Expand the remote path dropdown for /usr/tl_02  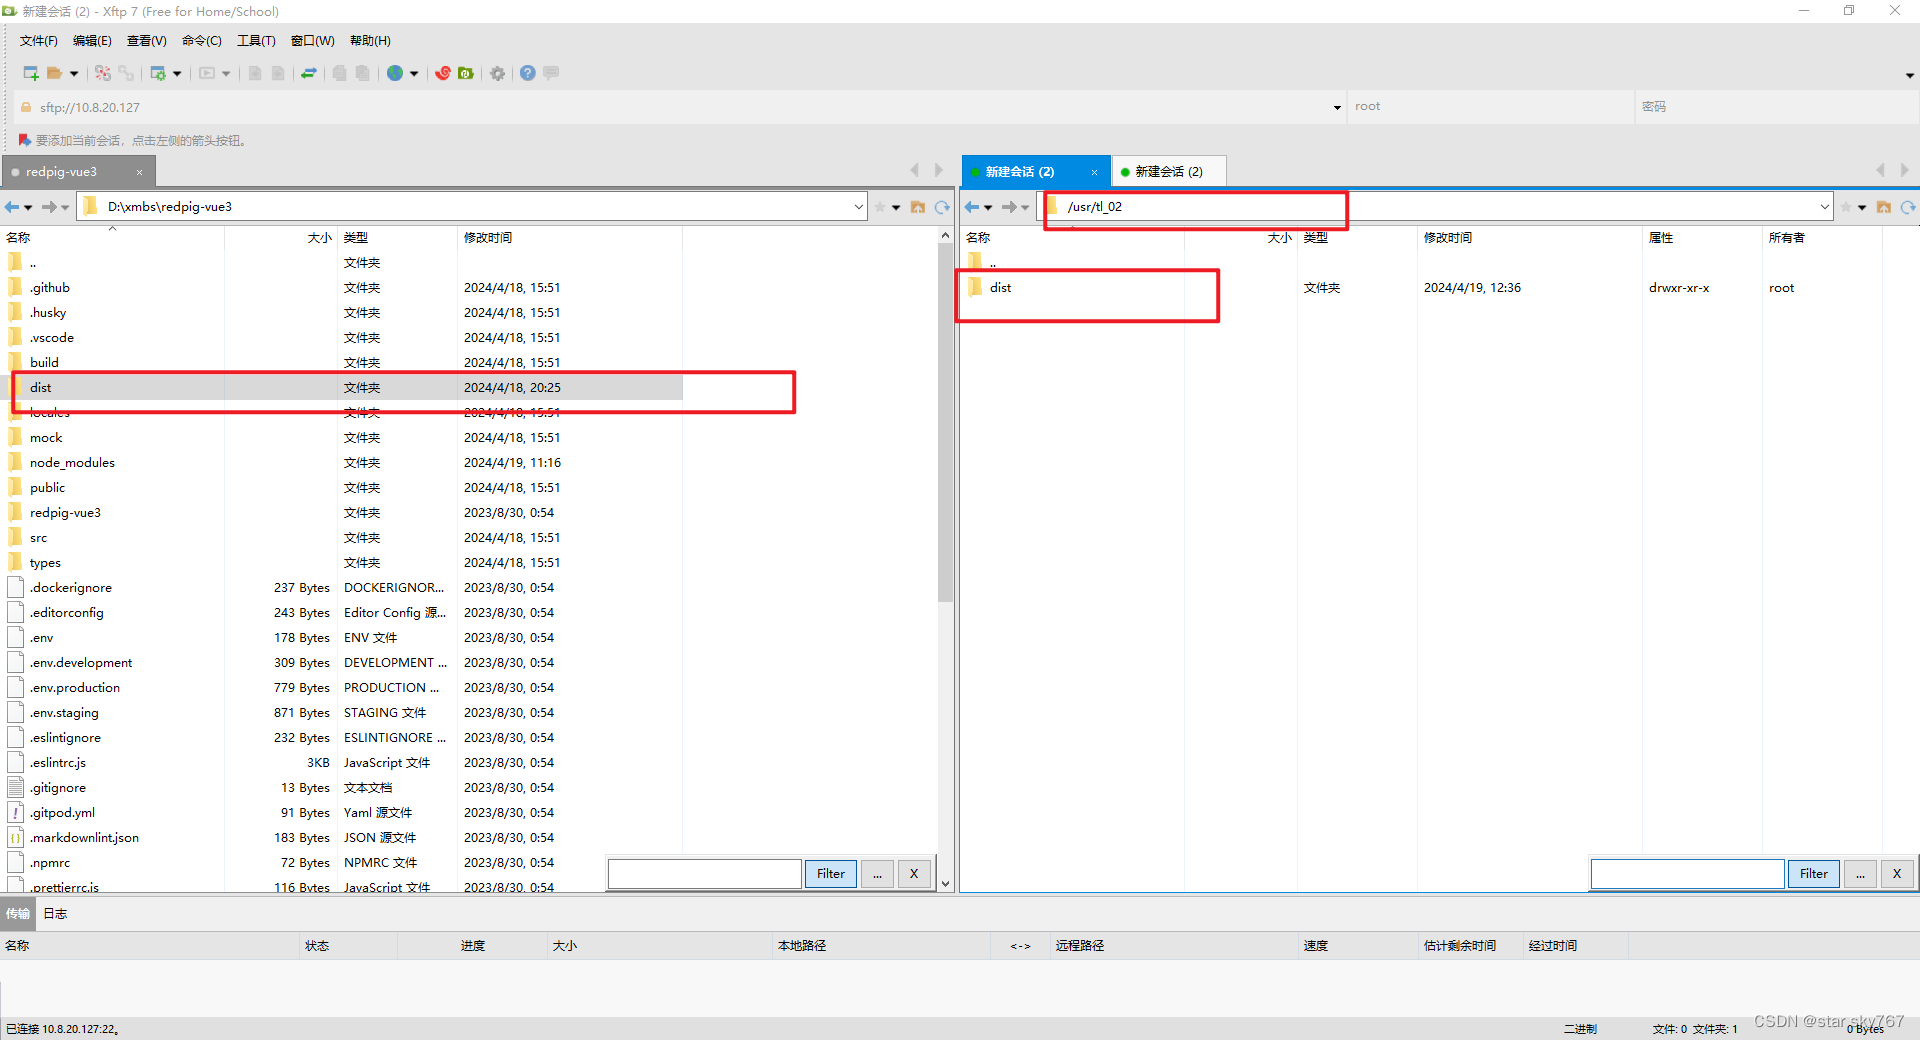click(x=1824, y=207)
